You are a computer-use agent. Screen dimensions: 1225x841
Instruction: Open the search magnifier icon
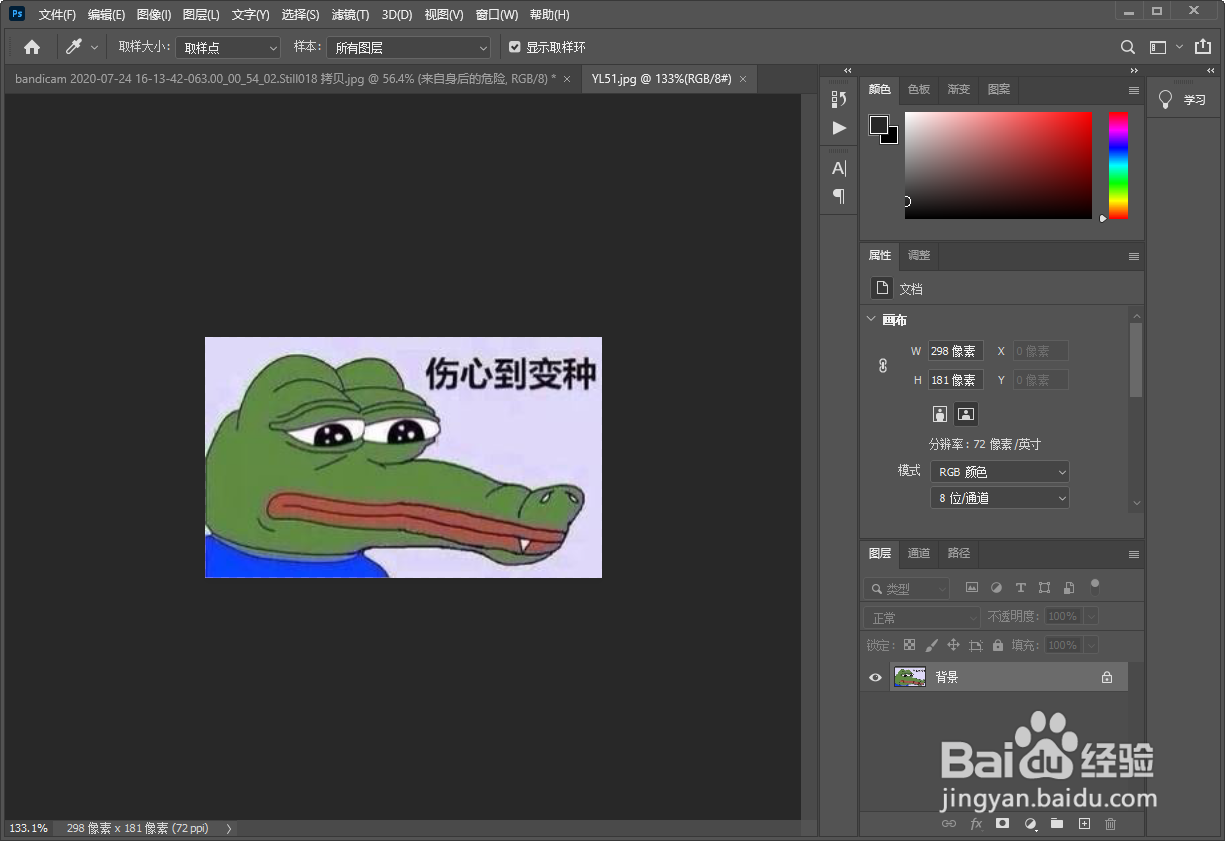click(x=1127, y=47)
